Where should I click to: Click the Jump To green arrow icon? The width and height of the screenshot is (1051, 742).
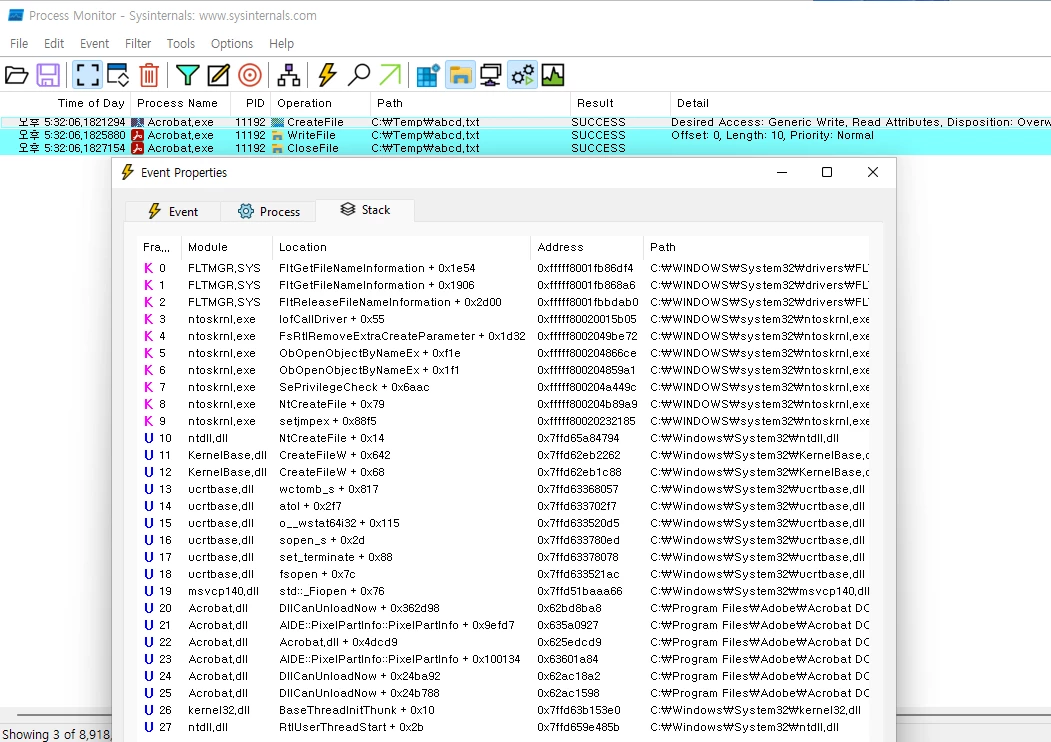coord(390,75)
